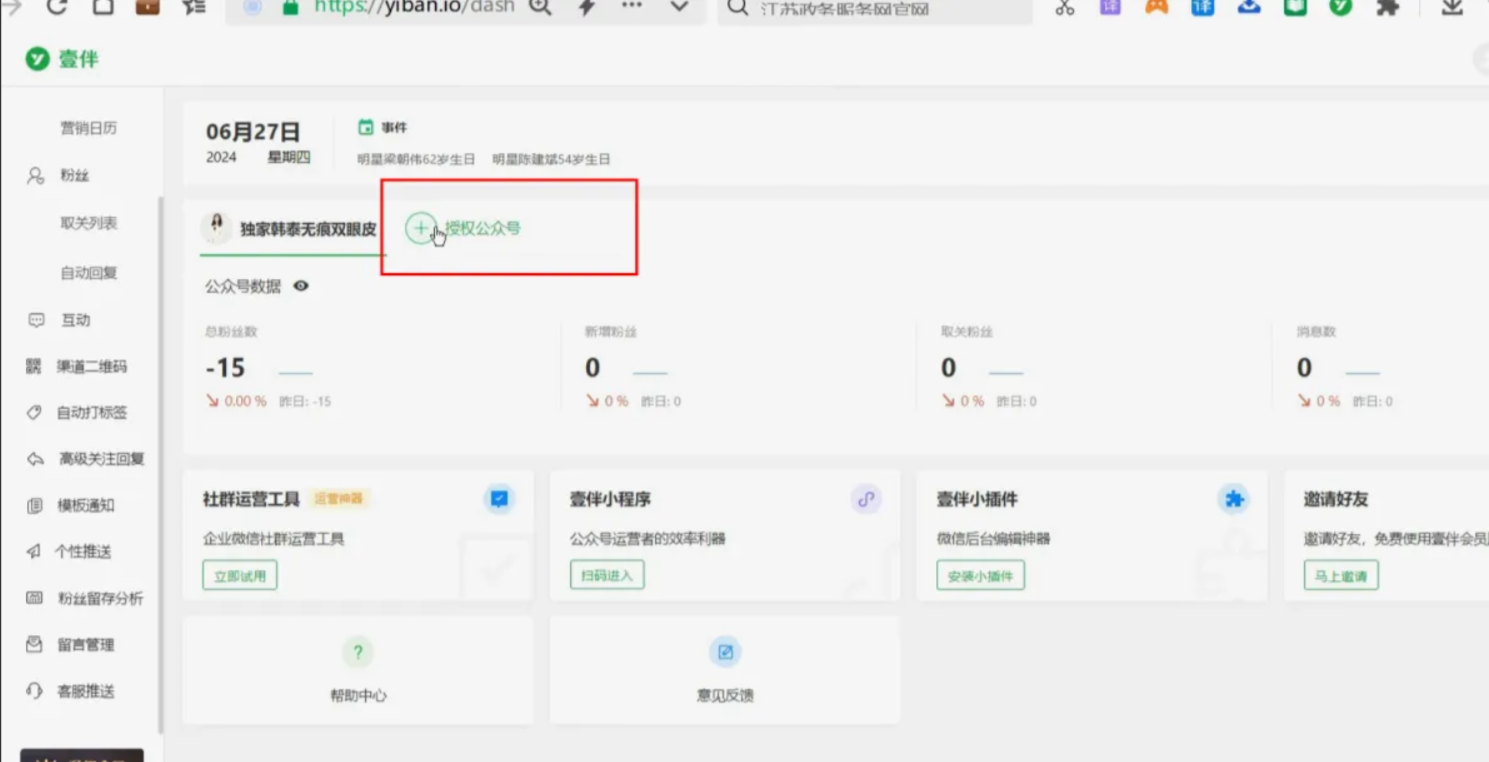Screen dimensions: 1489x762
Task: Click the 安装小插件 button
Action: click(980, 576)
